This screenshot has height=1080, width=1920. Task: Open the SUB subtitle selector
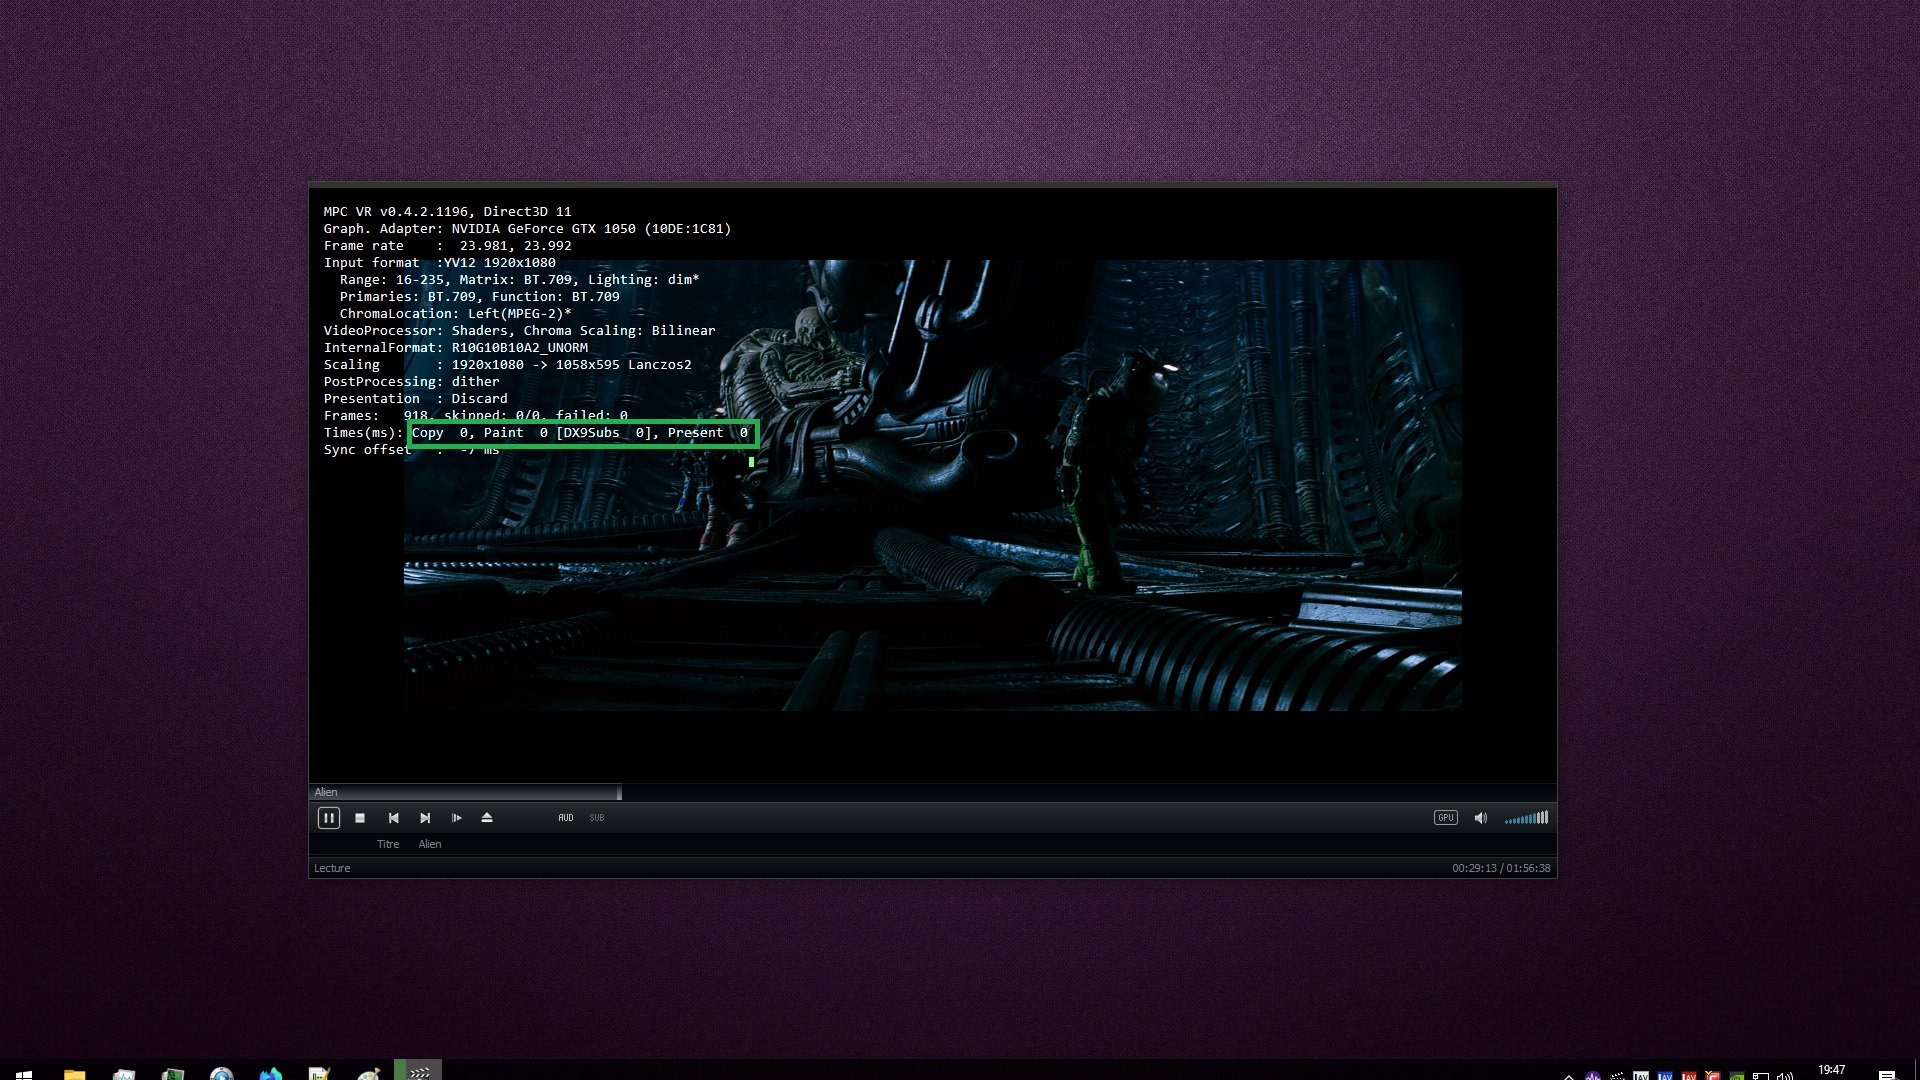coord(597,818)
